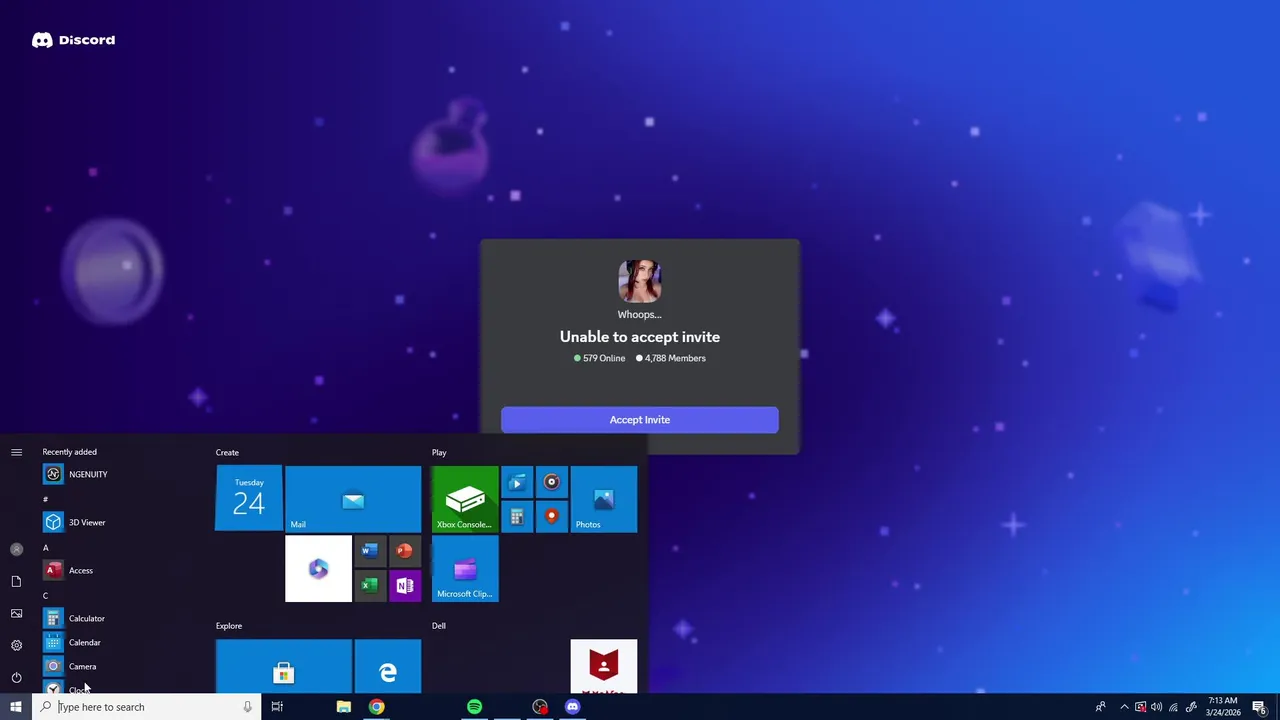Open the Photos tile
Screen dimensions: 1280x720
pos(604,499)
